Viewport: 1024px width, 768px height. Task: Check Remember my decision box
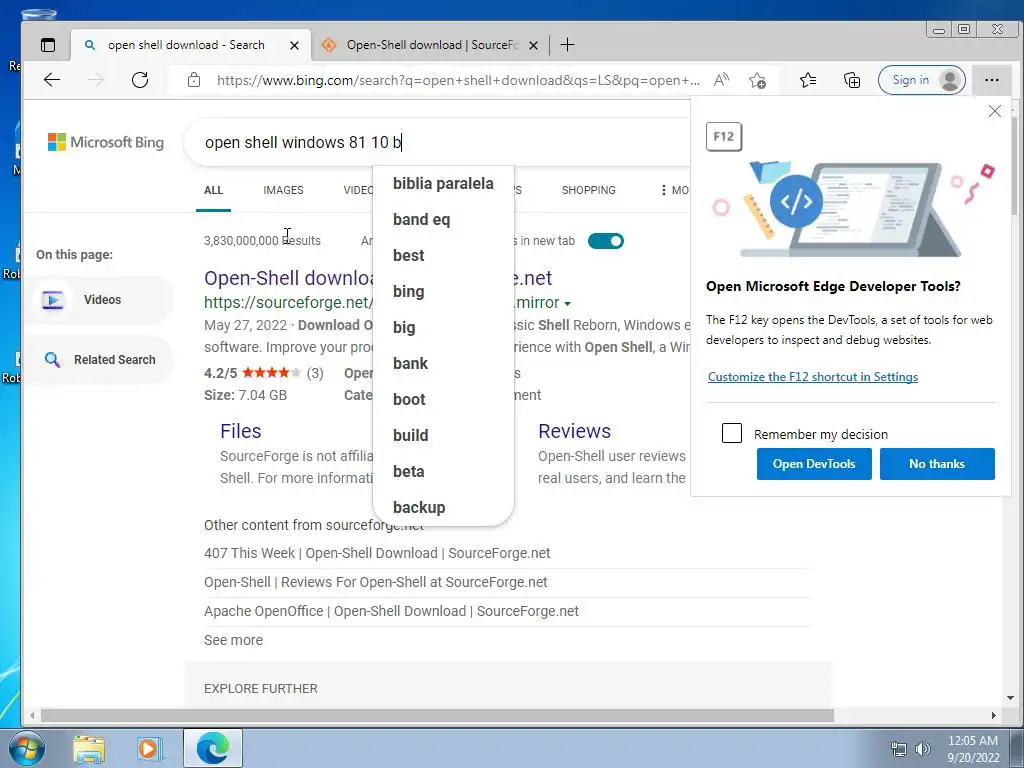click(x=731, y=433)
